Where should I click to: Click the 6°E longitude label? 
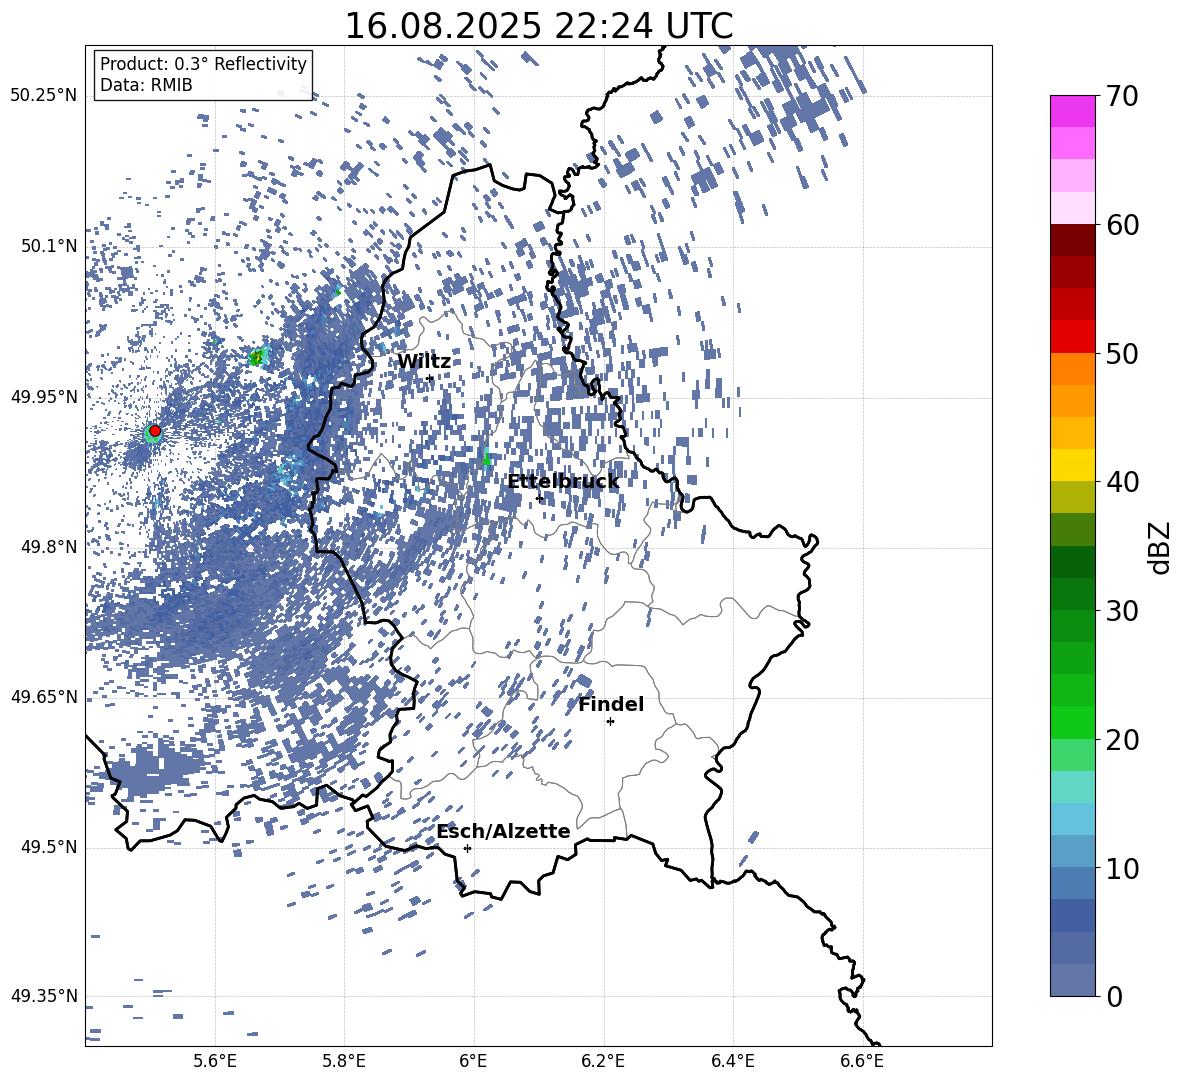(473, 1061)
